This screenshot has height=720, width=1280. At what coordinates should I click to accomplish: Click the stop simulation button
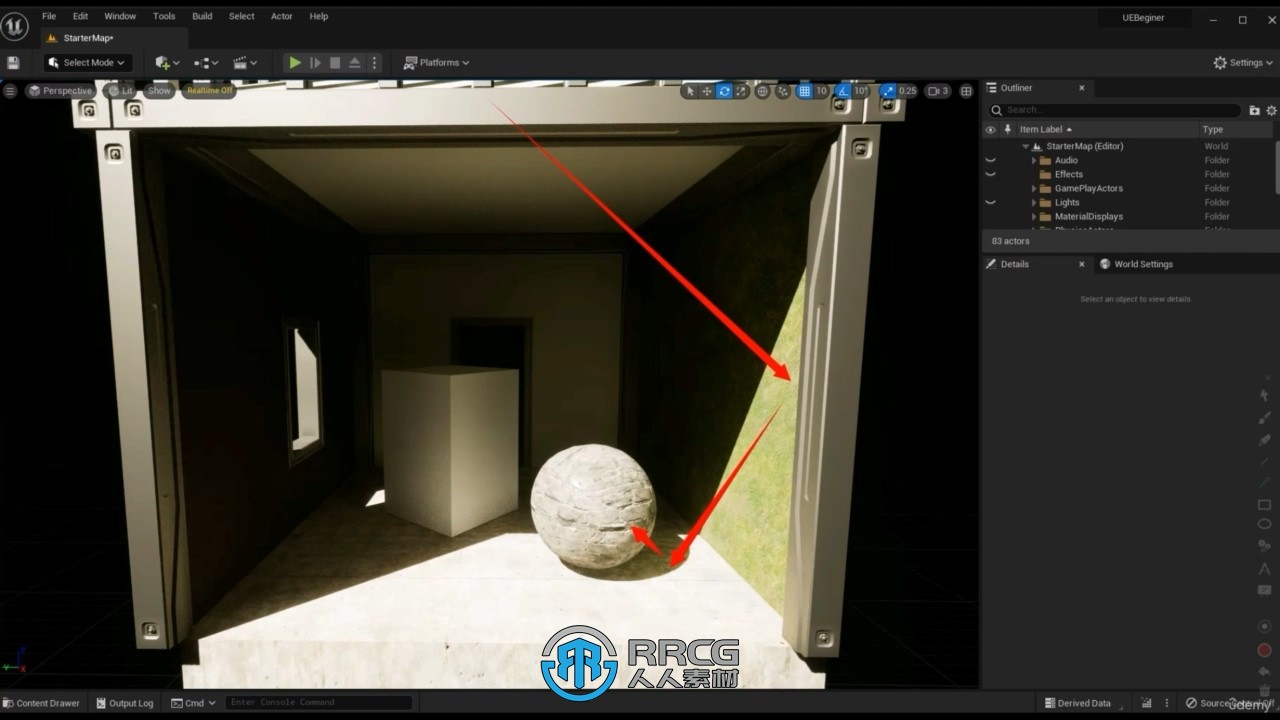(335, 63)
